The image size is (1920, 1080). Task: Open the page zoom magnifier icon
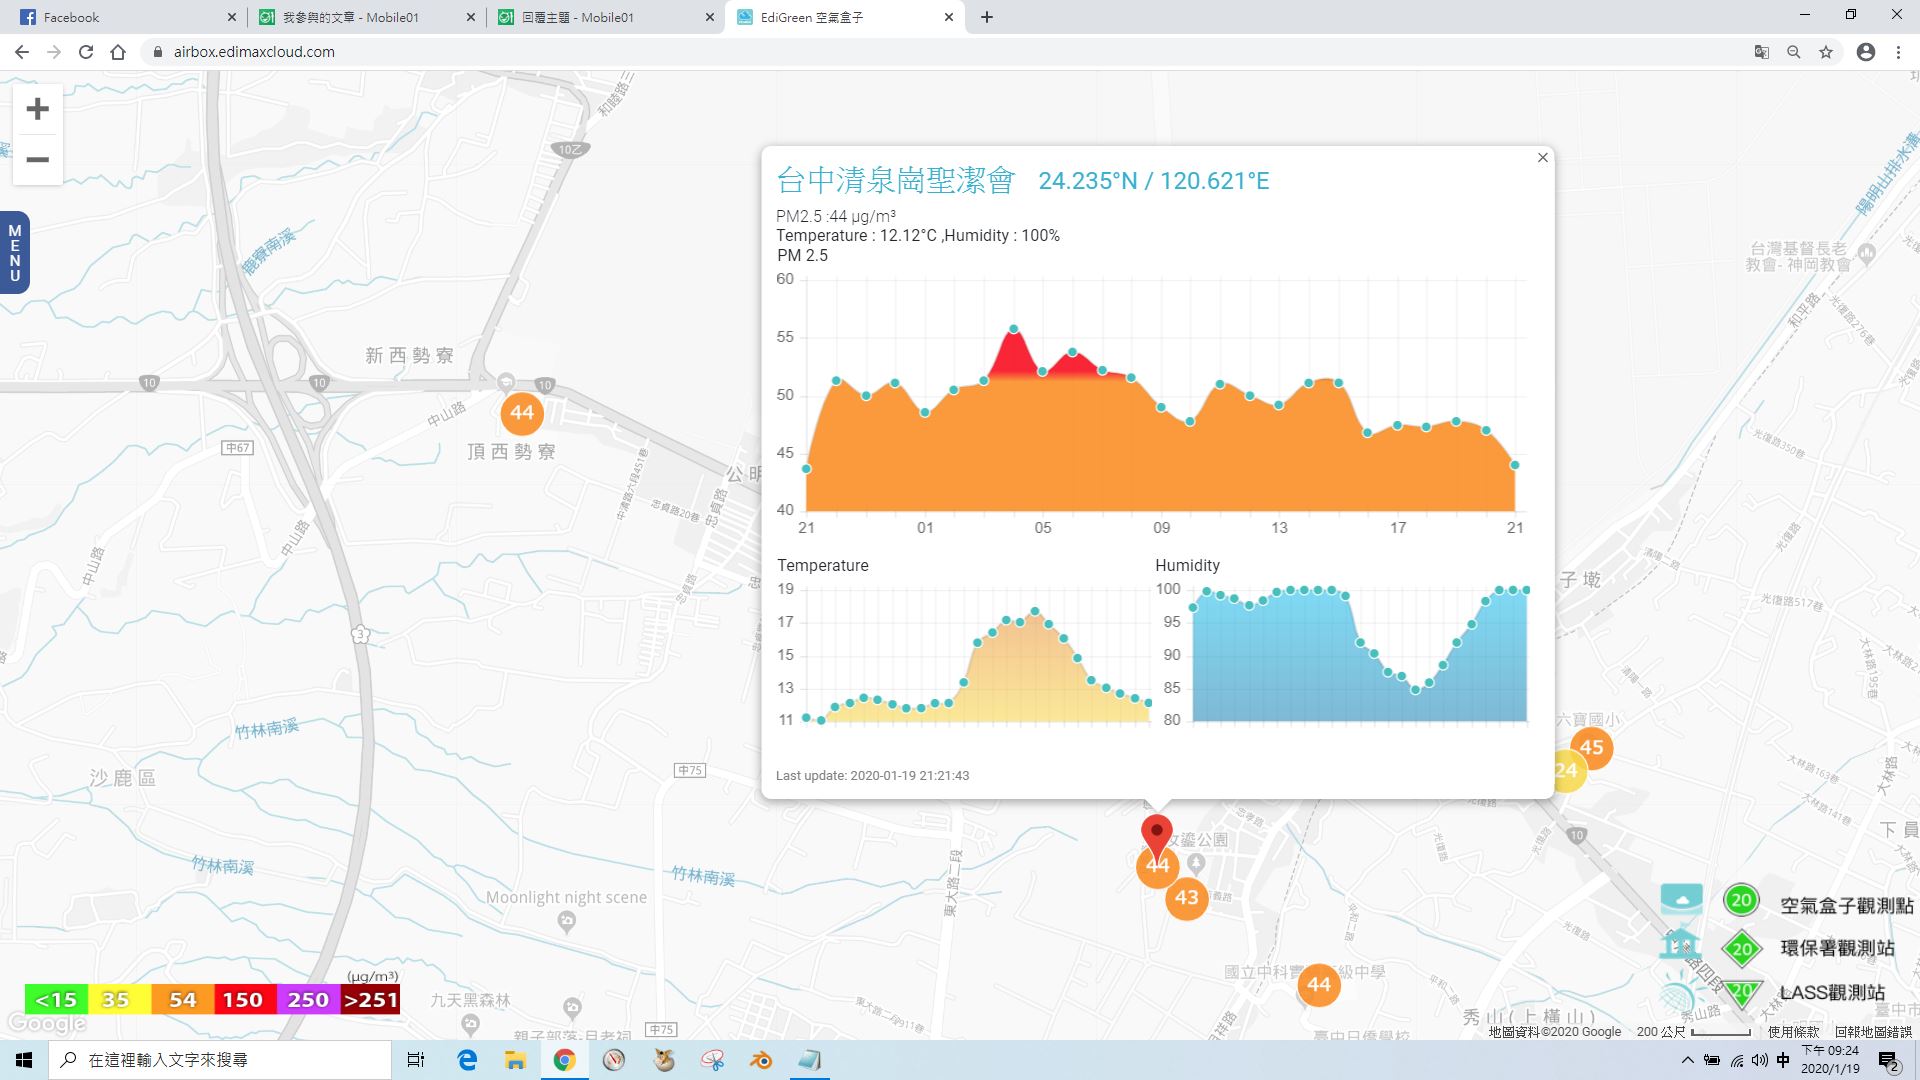click(1794, 52)
